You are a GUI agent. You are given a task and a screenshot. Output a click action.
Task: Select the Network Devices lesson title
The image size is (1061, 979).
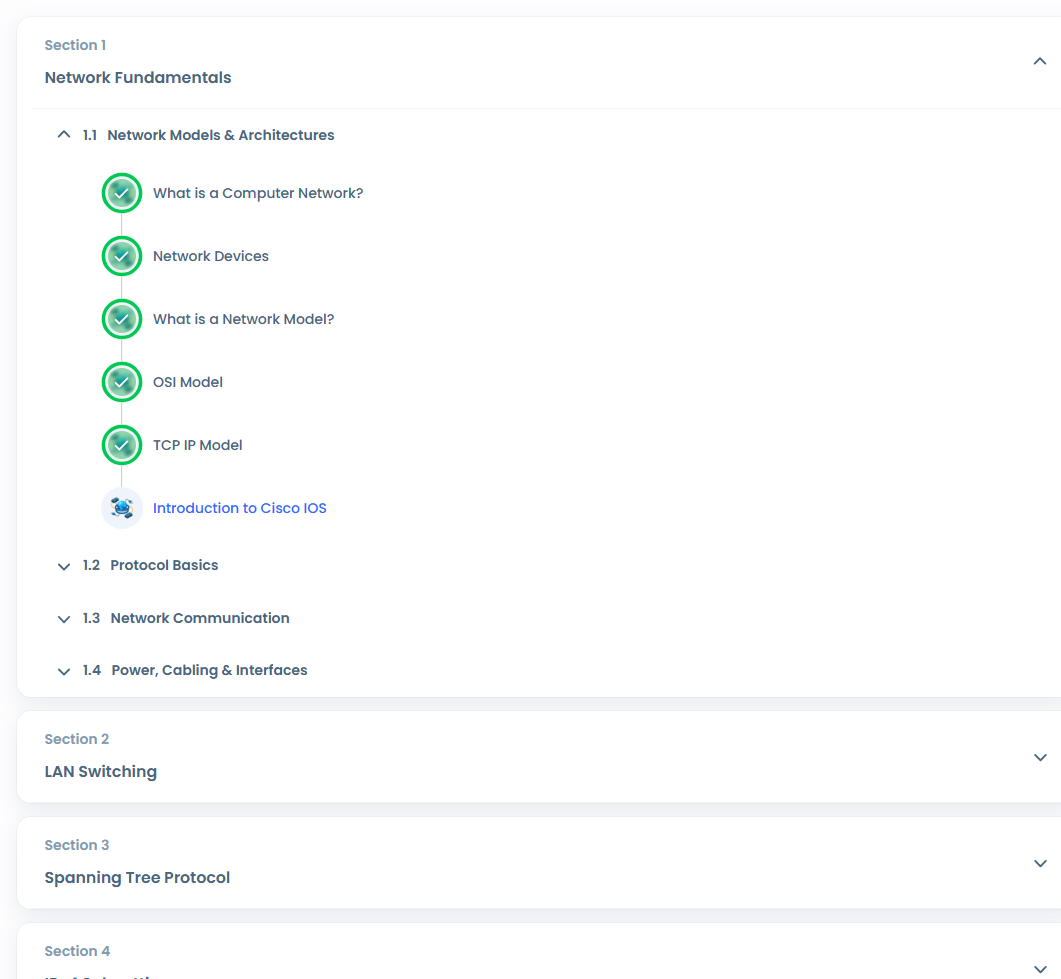(x=211, y=256)
